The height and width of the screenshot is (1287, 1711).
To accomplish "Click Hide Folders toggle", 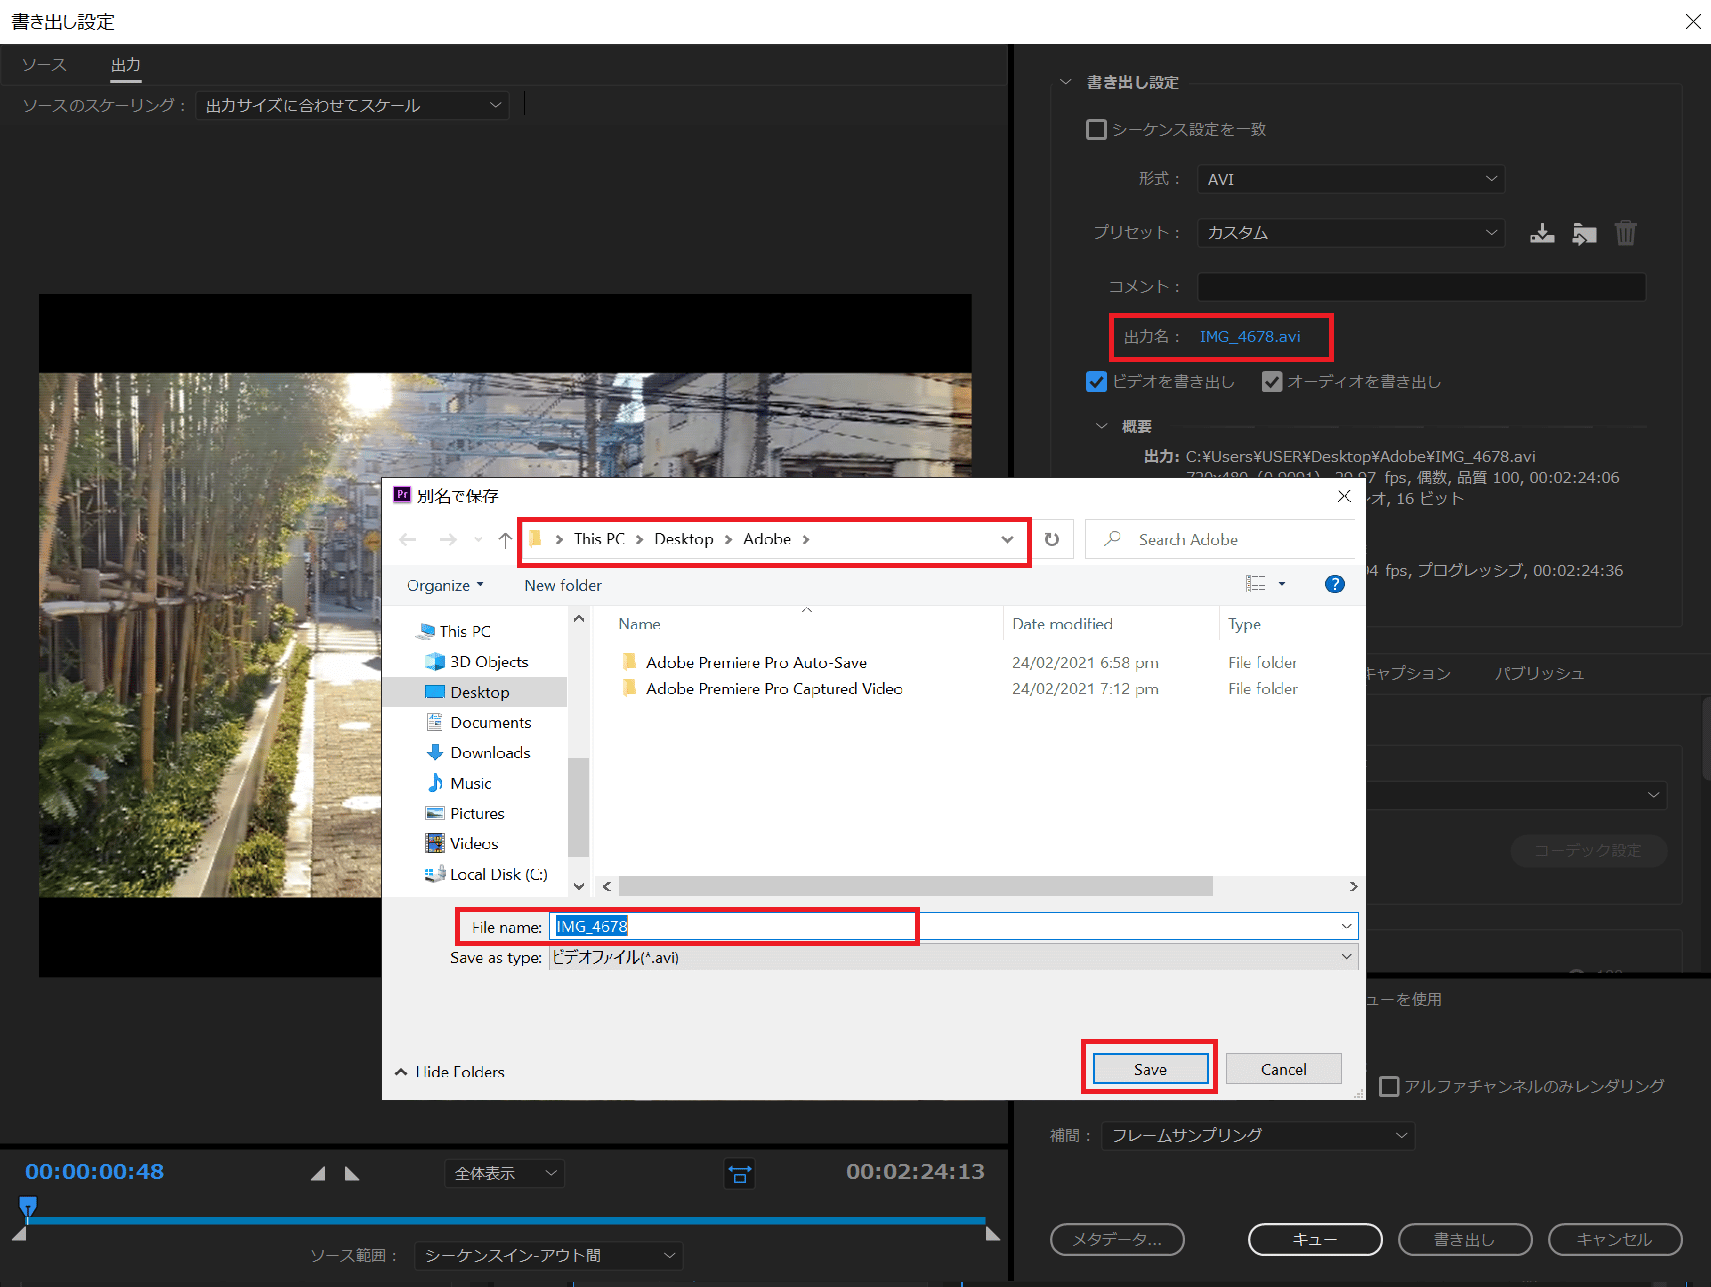I will tap(450, 1071).
